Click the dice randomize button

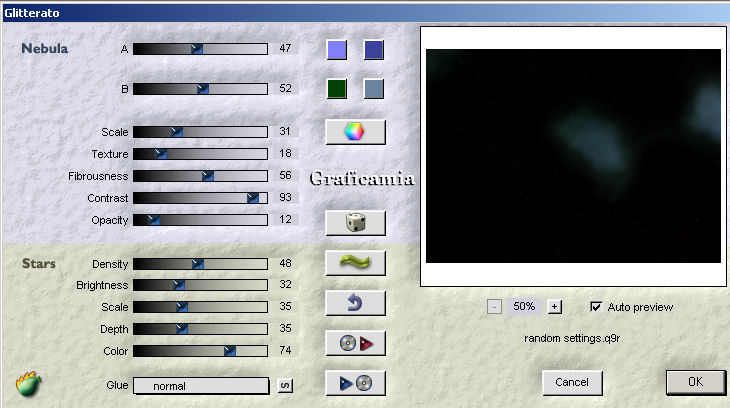(x=355, y=223)
